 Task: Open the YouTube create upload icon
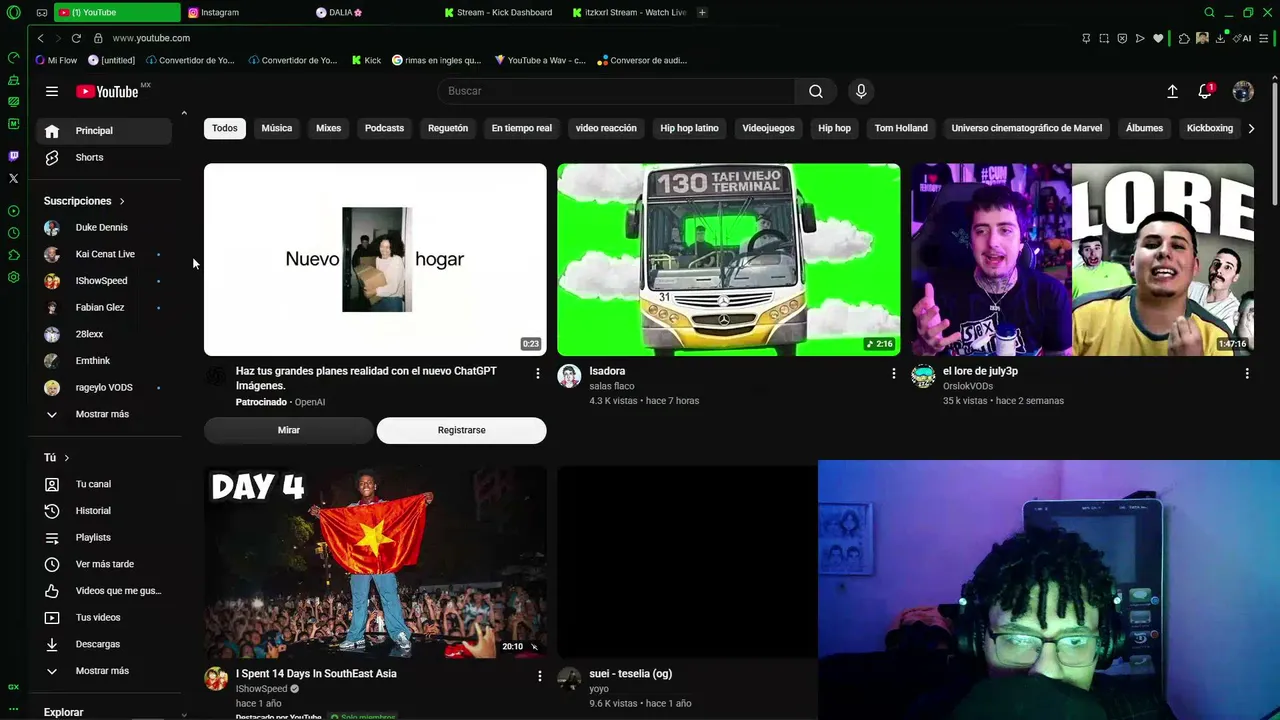(x=1173, y=91)
